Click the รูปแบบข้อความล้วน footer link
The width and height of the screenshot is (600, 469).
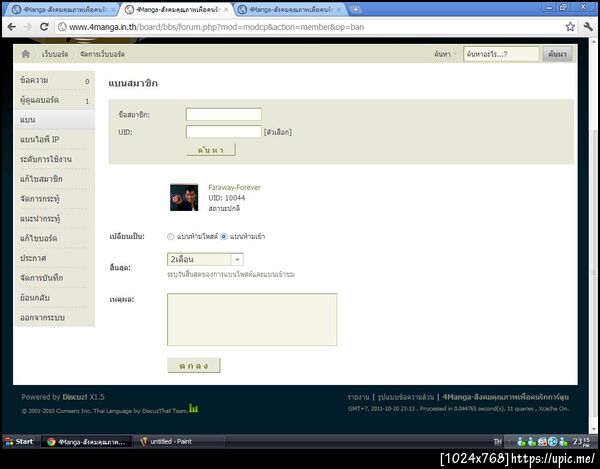pyautogui.click(x=406, y=397)
